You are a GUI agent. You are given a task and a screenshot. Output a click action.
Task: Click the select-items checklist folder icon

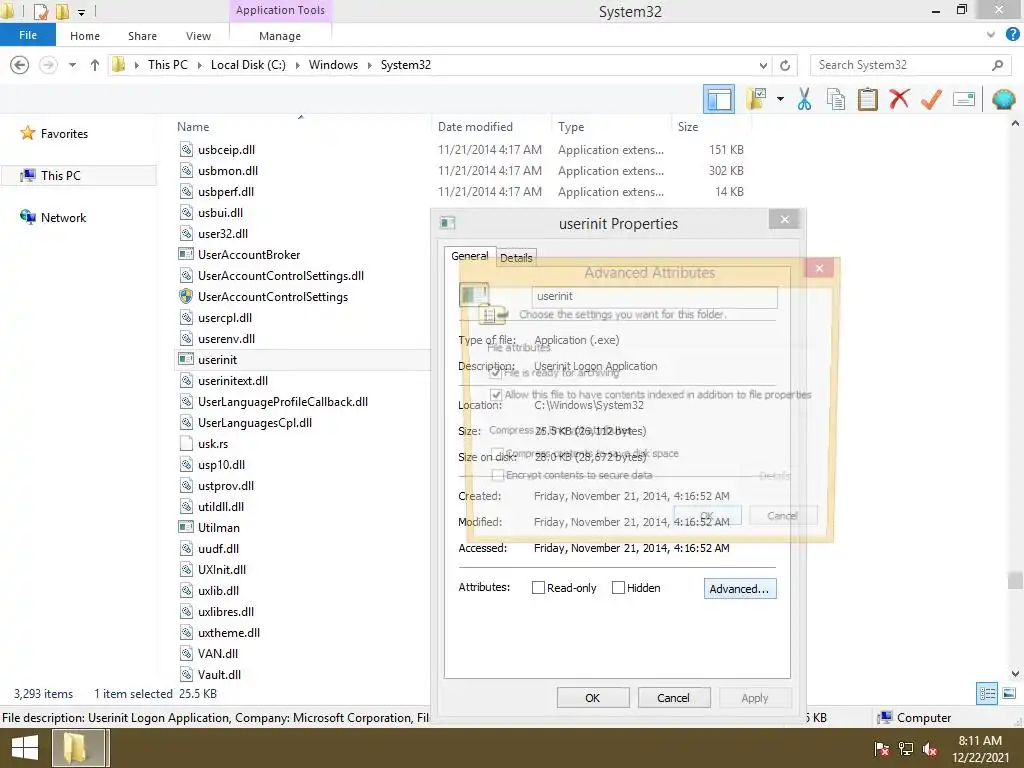[x=756, y=99]
